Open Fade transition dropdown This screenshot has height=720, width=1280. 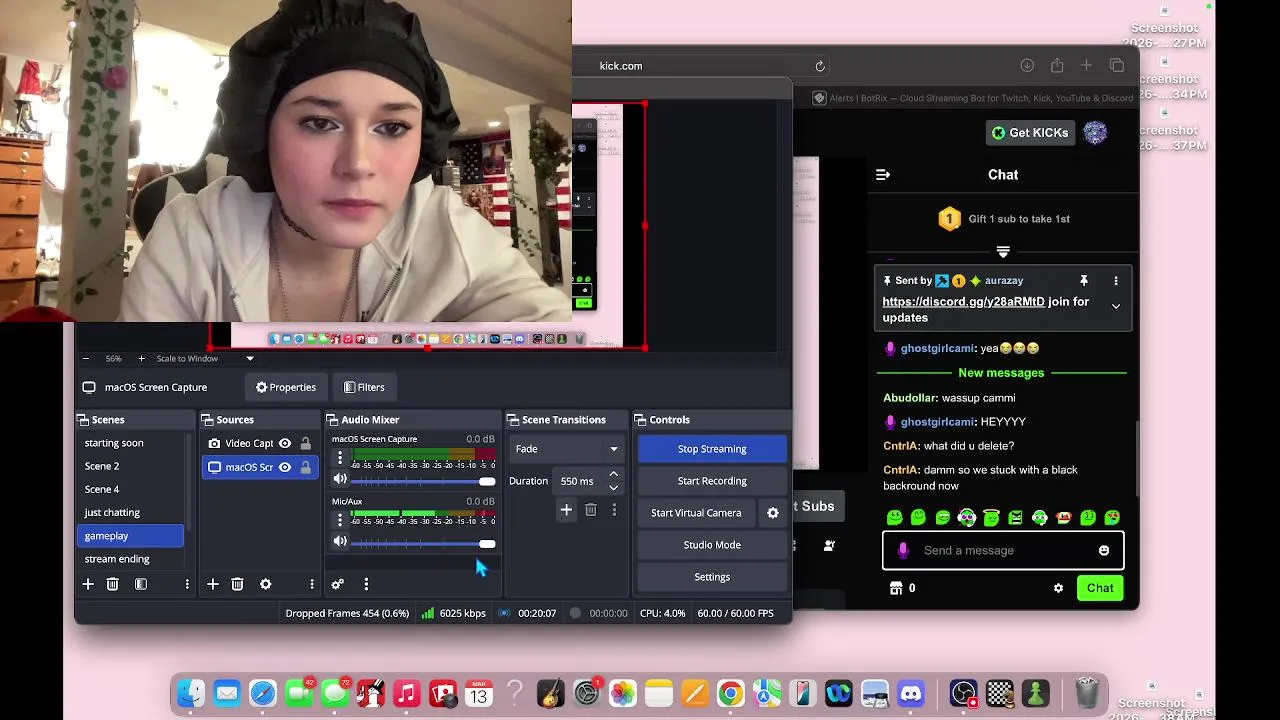[566, 449]
